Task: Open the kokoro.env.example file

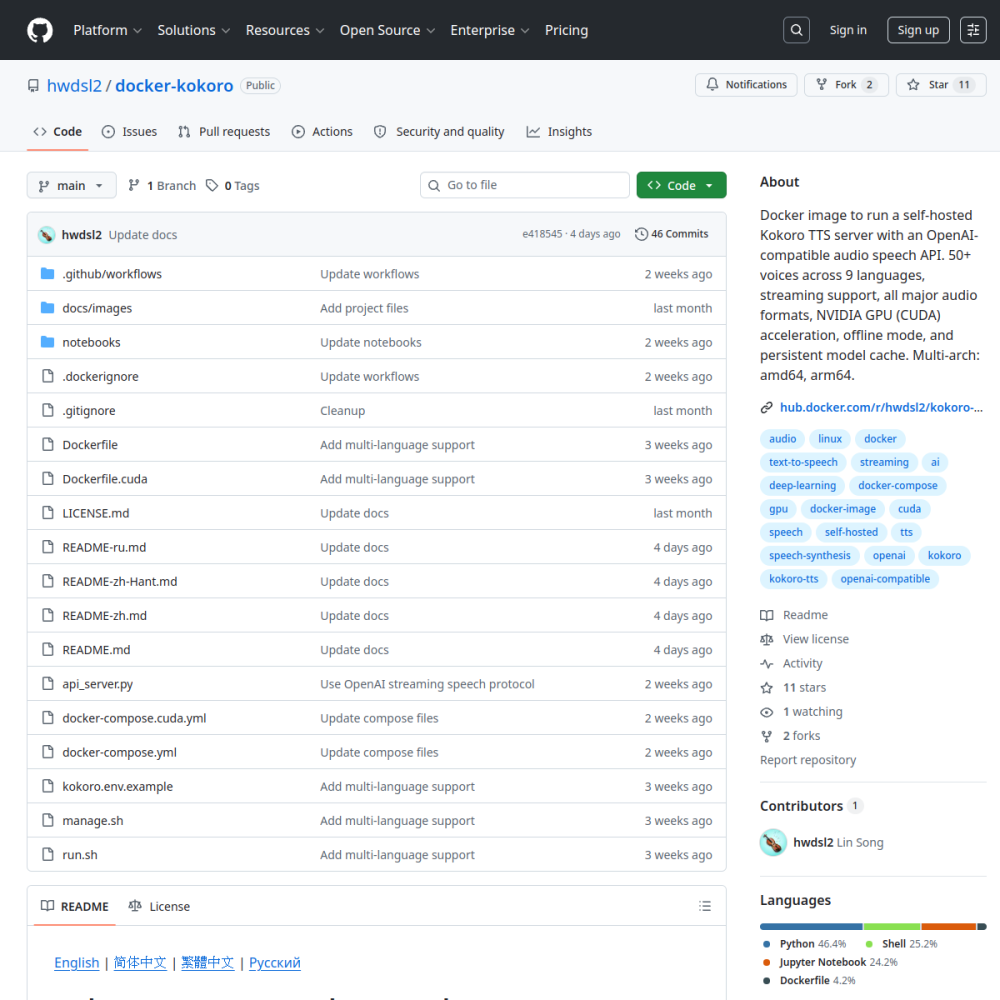Action: [x=117, y=786]
